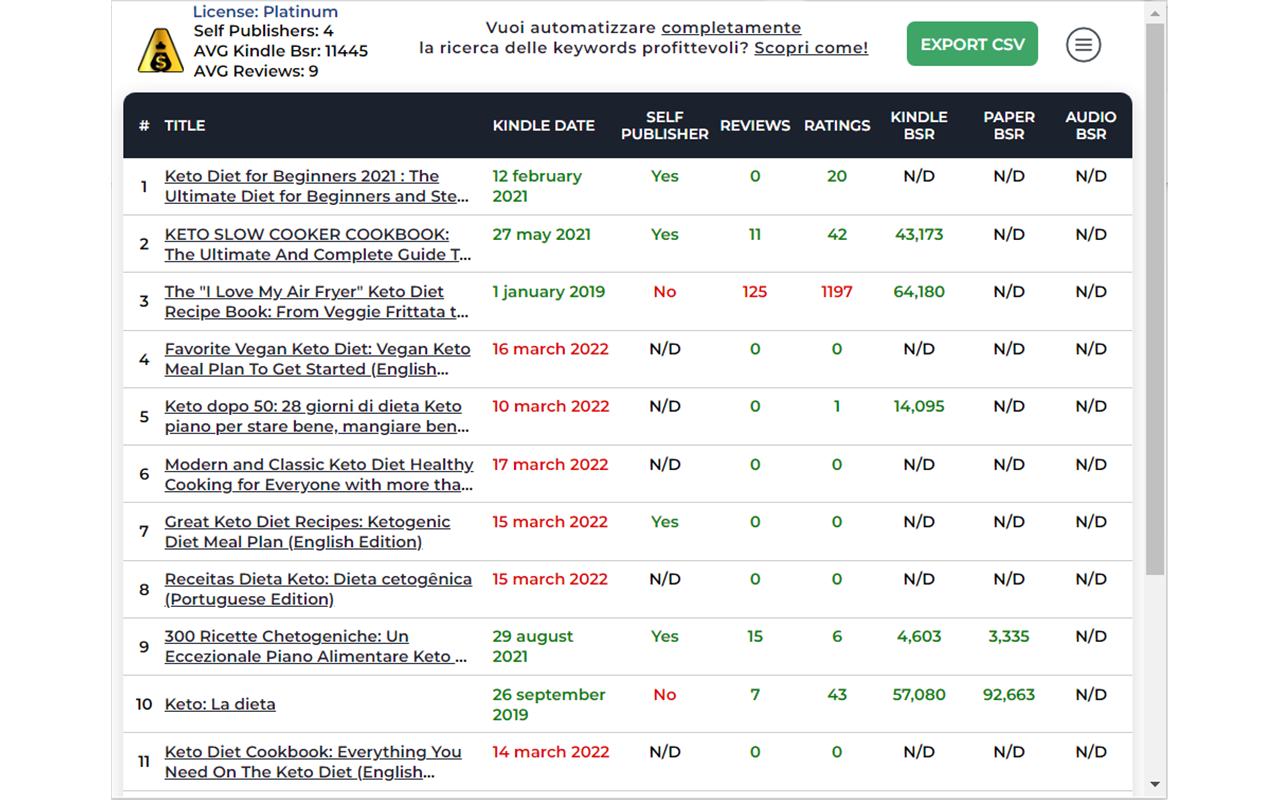Click the vertical scrollbar thumb

tap(1155, 299)
